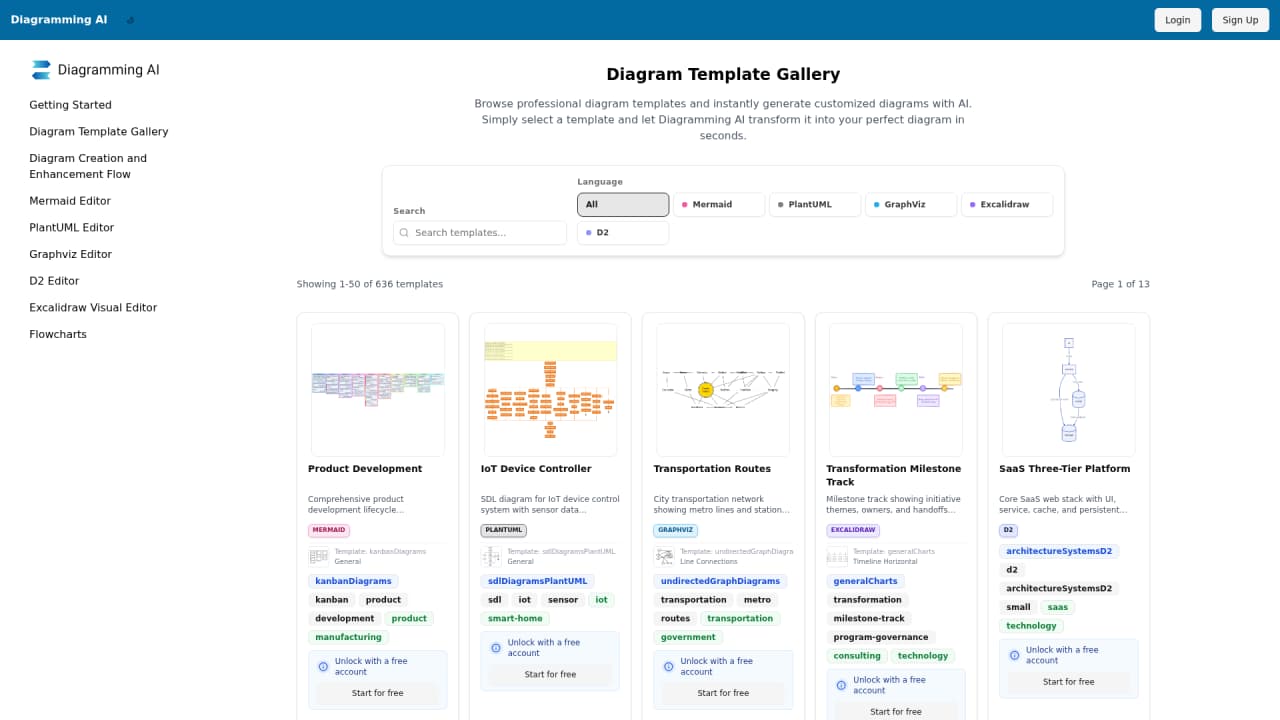Click the magnifier icon in the search box
The image size is (1280, 720).
(x=404, y=233)
